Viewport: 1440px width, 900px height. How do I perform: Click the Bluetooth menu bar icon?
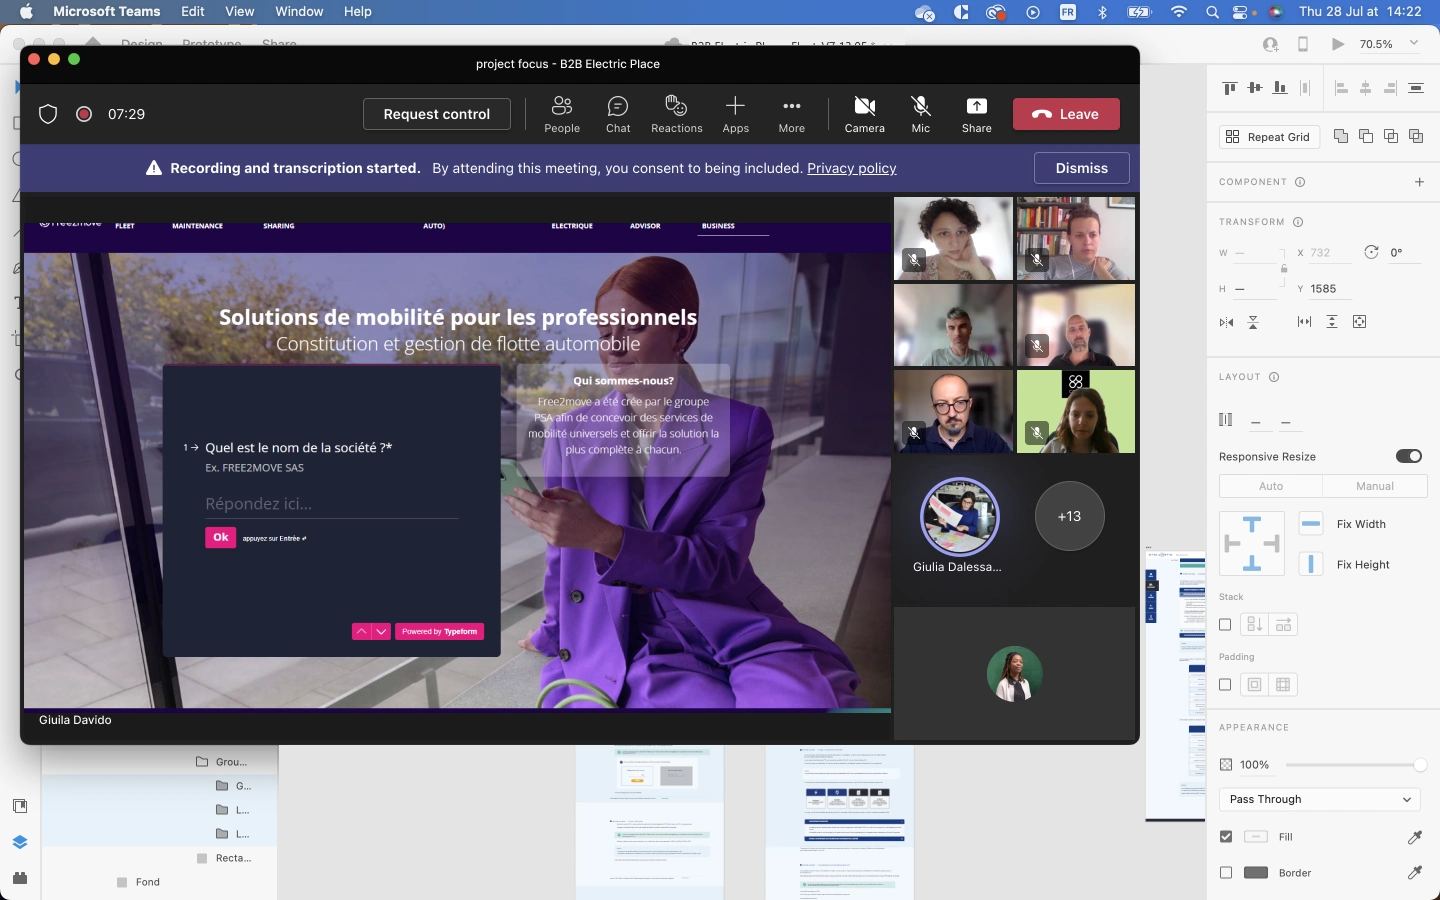[1103, 12]
